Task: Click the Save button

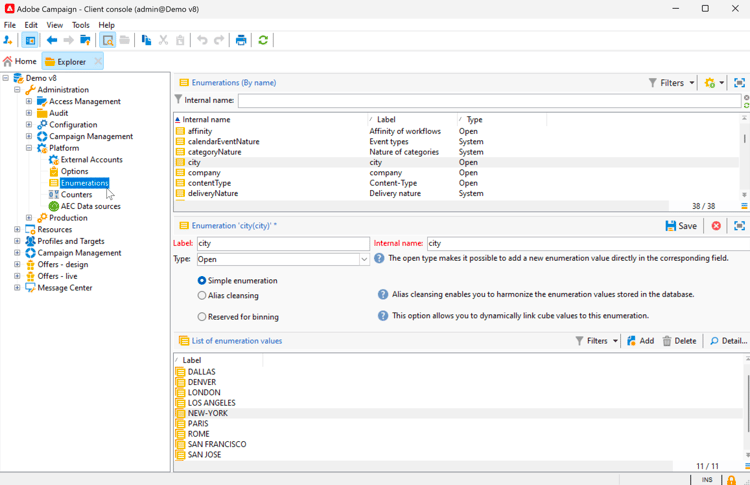Action: [x=681, y=226]
